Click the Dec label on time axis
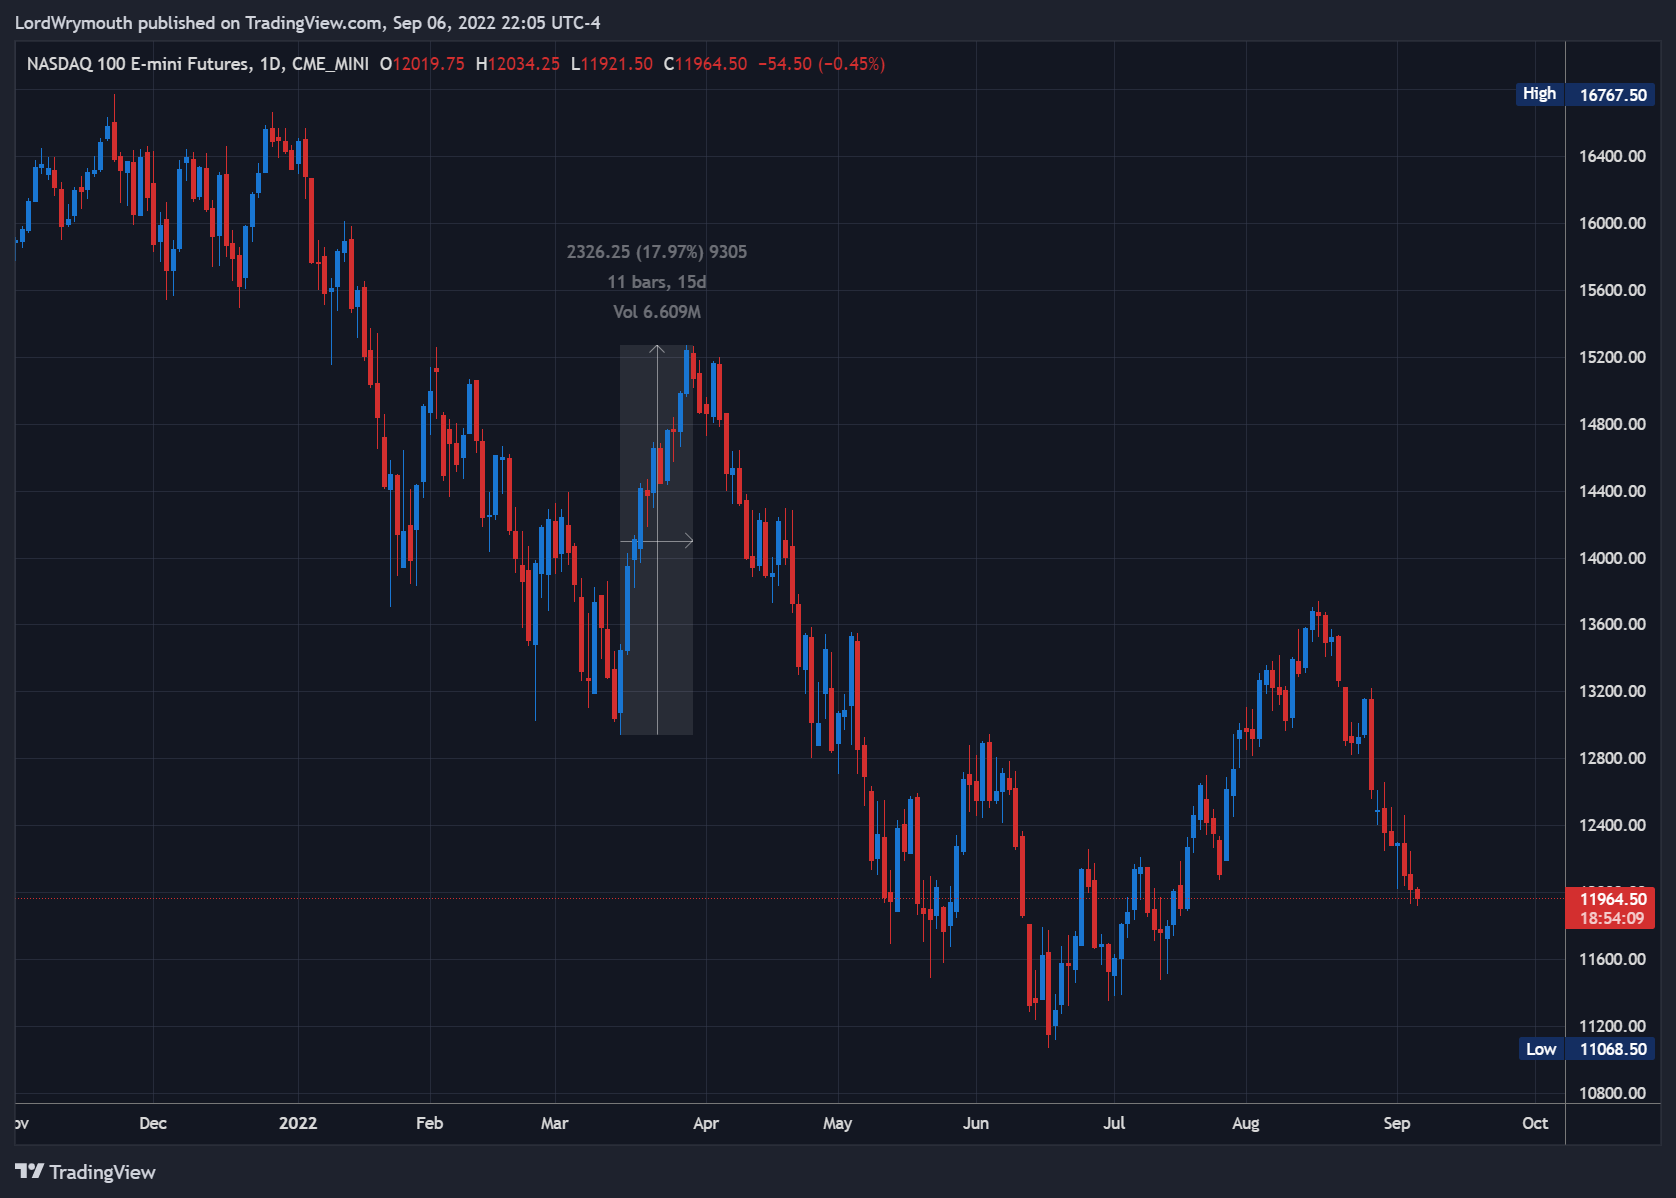This screenshot has width=1676, height=1198. [153, 1123]
